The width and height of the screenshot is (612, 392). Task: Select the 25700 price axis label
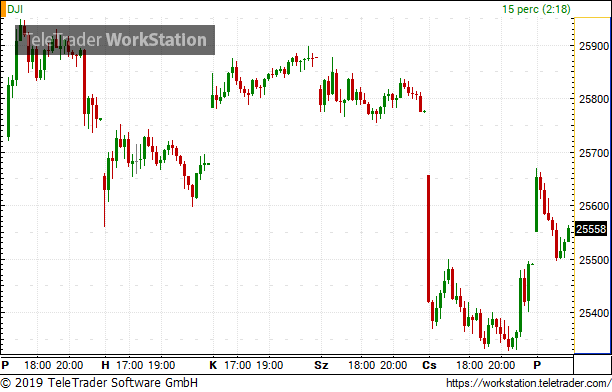pos(594,153)
